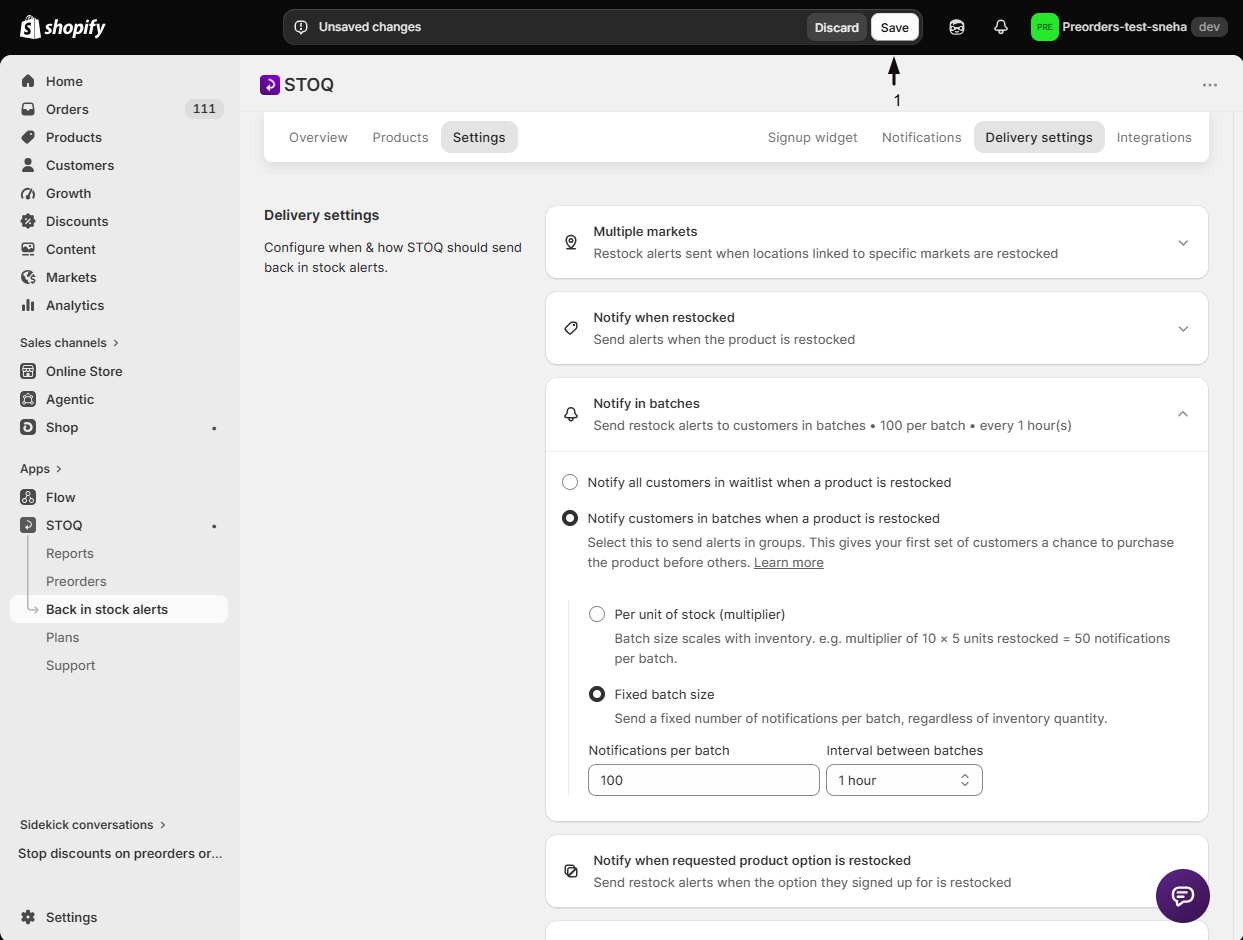Open Reports under STOQ
Viewport: 1243px width, 940px height.
(70, 553)
